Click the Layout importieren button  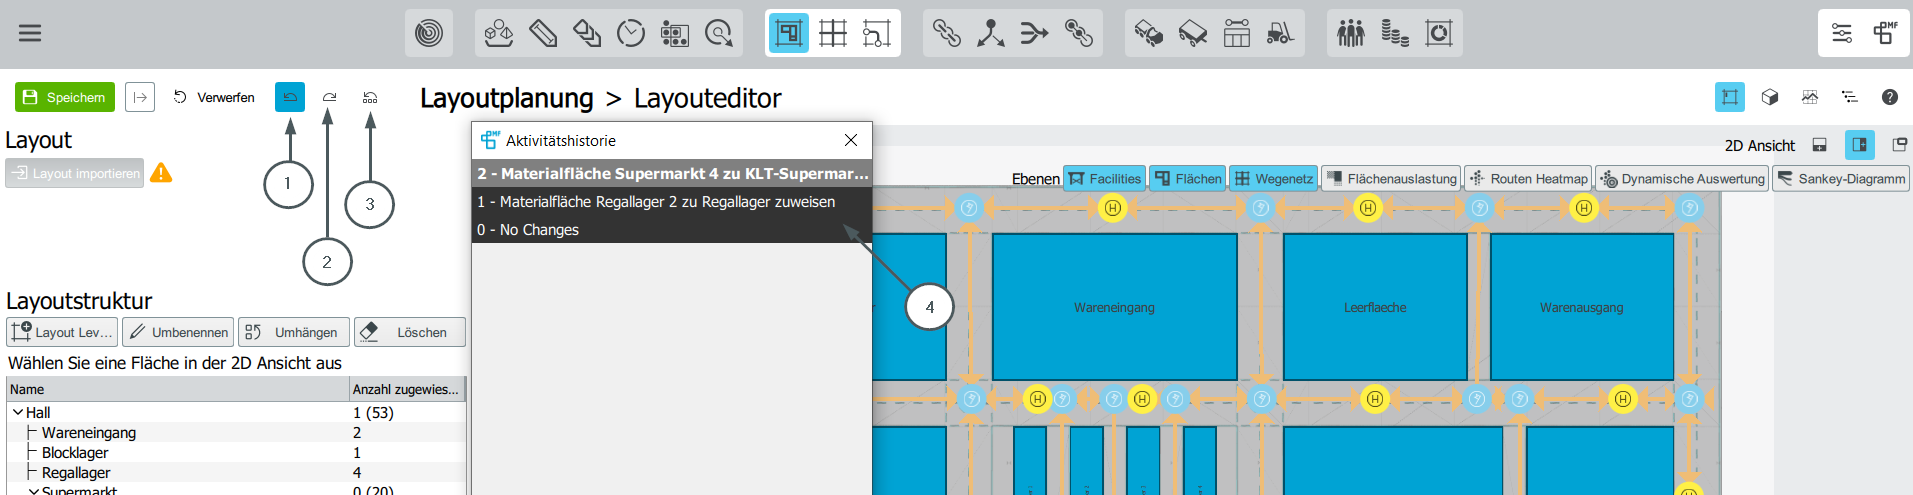[x=75, y=173]
